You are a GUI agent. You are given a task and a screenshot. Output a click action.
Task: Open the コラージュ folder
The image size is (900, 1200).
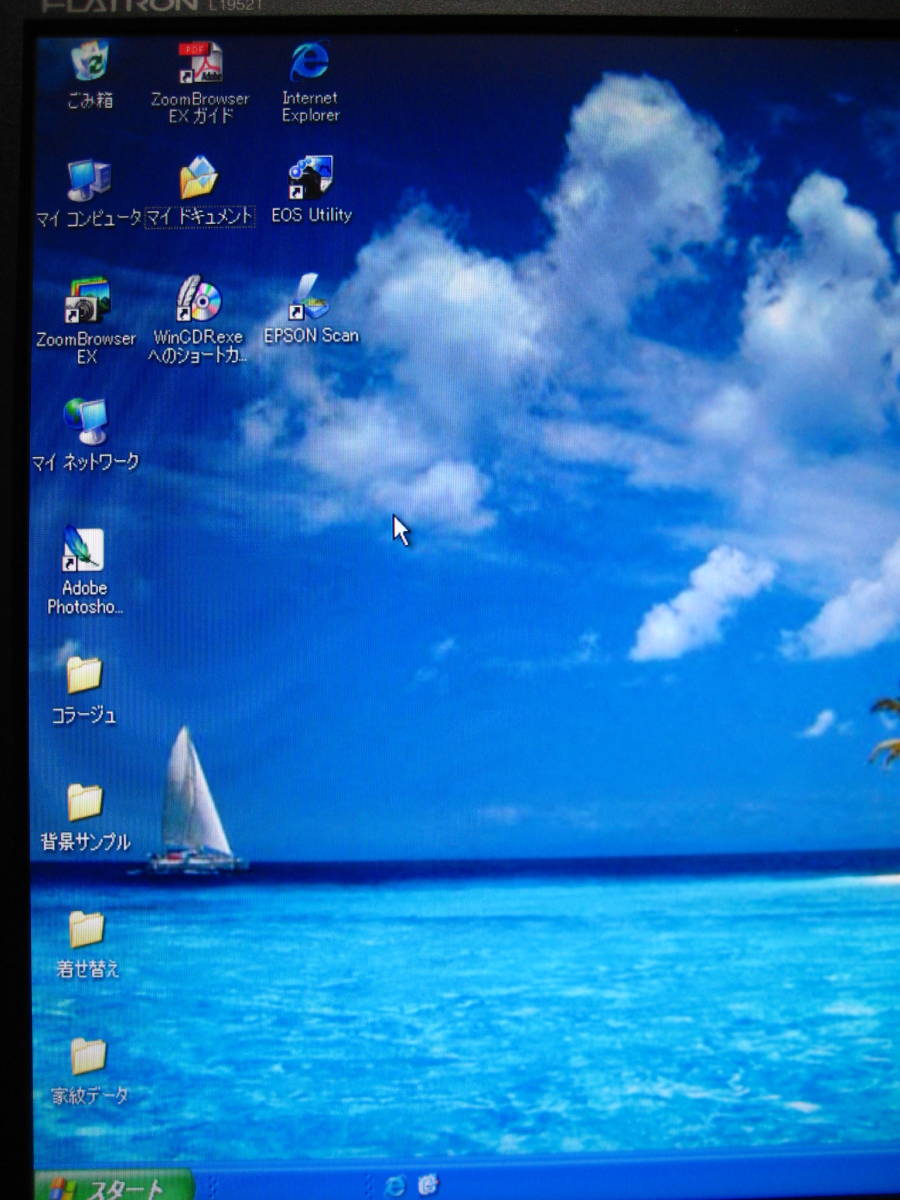coord(84,676)
